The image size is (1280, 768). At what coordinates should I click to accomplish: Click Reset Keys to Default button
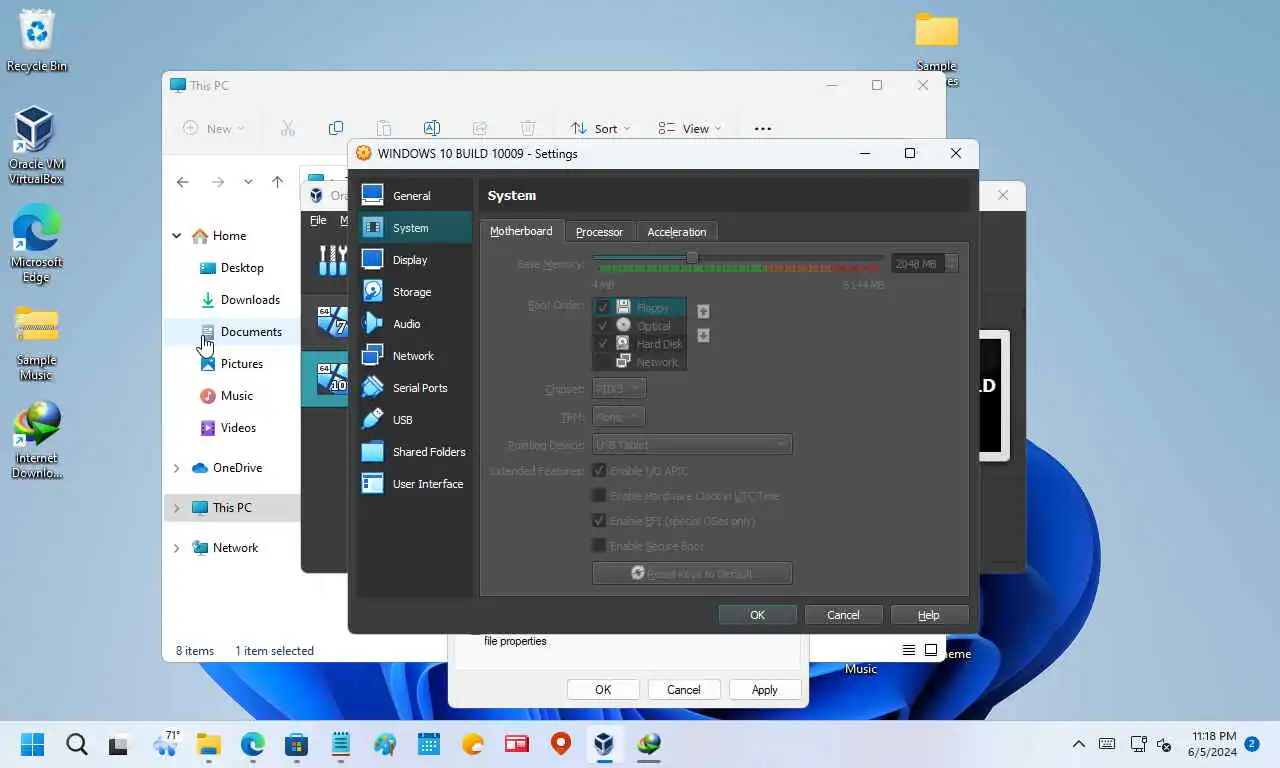[x=692, y=574]
